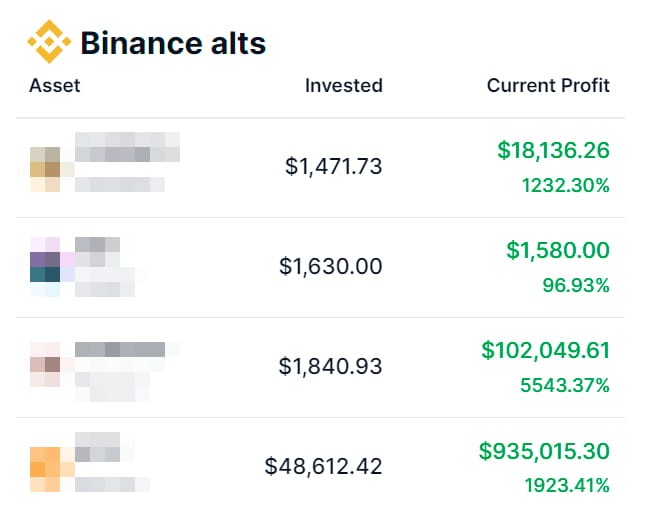Sort by the Invested column header

pos(343,85)
